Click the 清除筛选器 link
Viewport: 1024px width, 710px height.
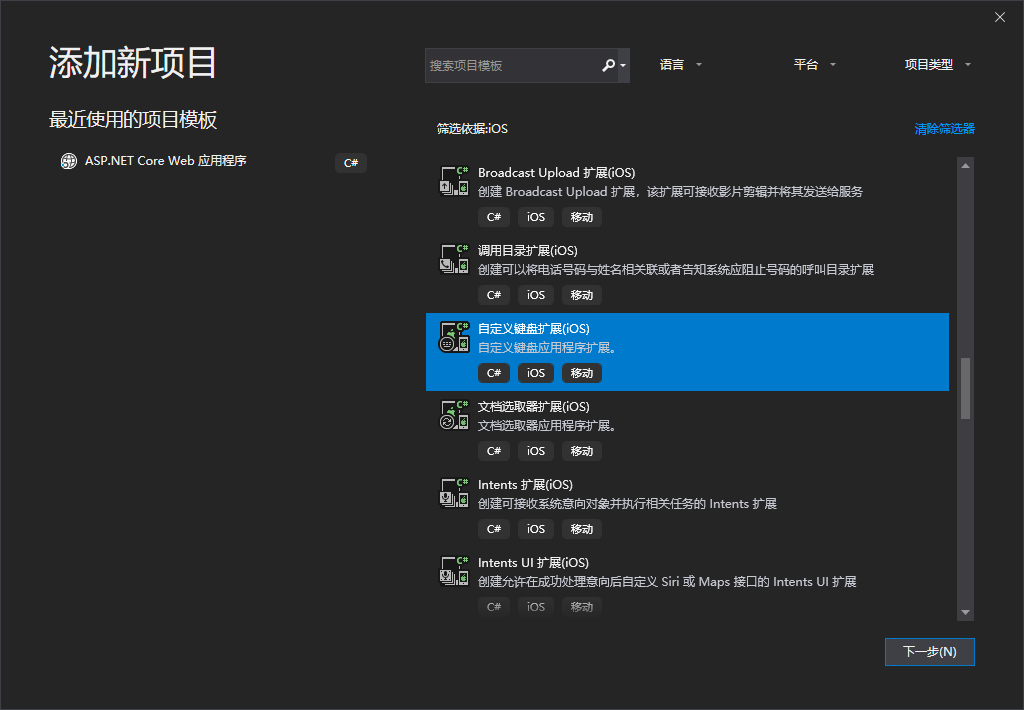coord(944,128)
